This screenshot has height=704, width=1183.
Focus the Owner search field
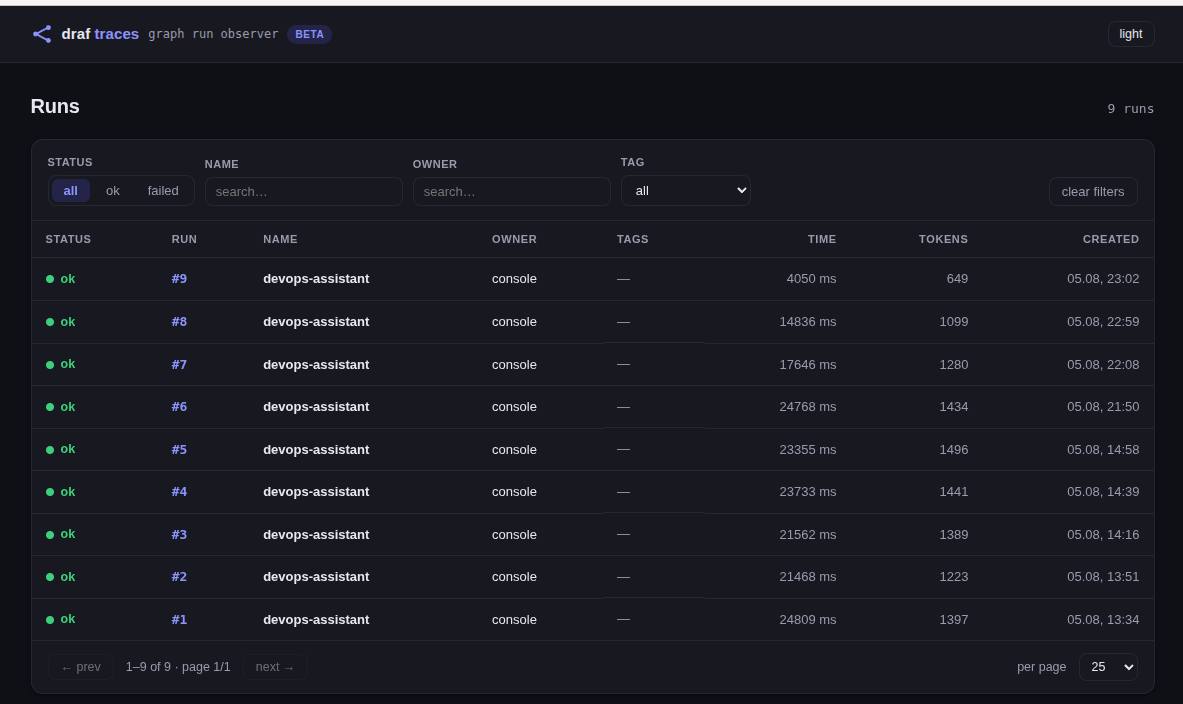pos(512,192)
